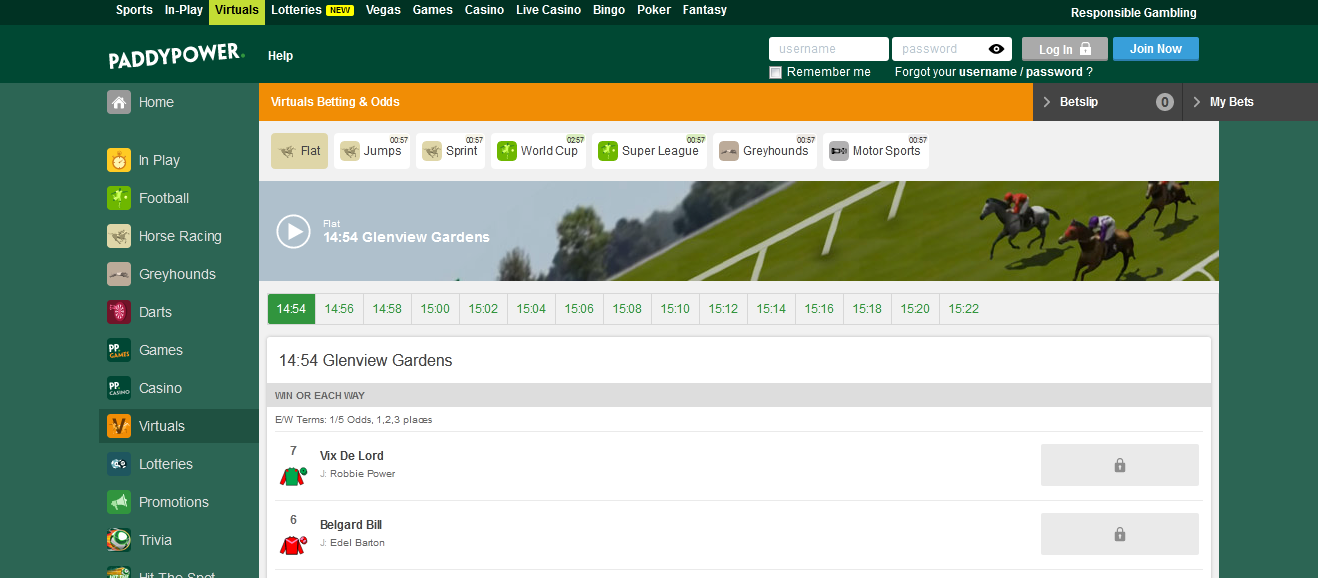Select the 15:22 race time

[963, 309]
